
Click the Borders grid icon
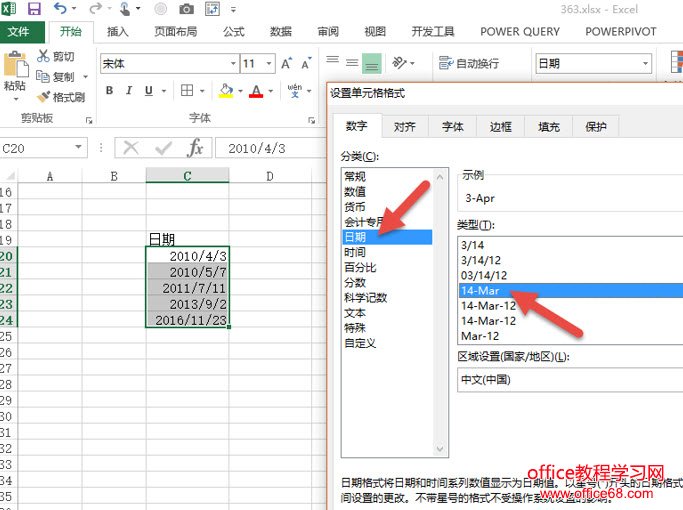coord(187,91)
